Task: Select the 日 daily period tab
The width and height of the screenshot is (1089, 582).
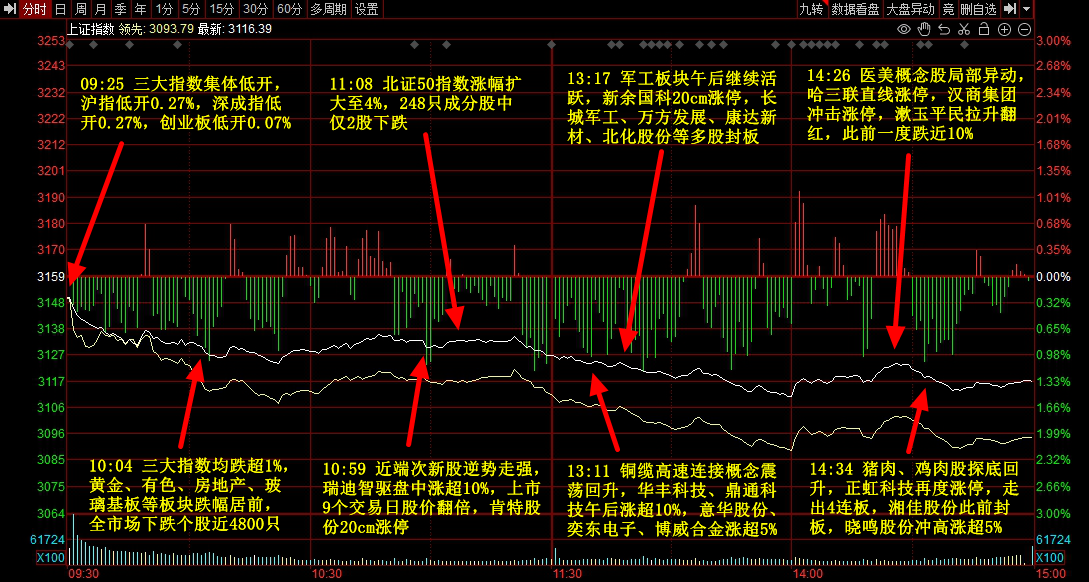Action: [x=60, y=9]
